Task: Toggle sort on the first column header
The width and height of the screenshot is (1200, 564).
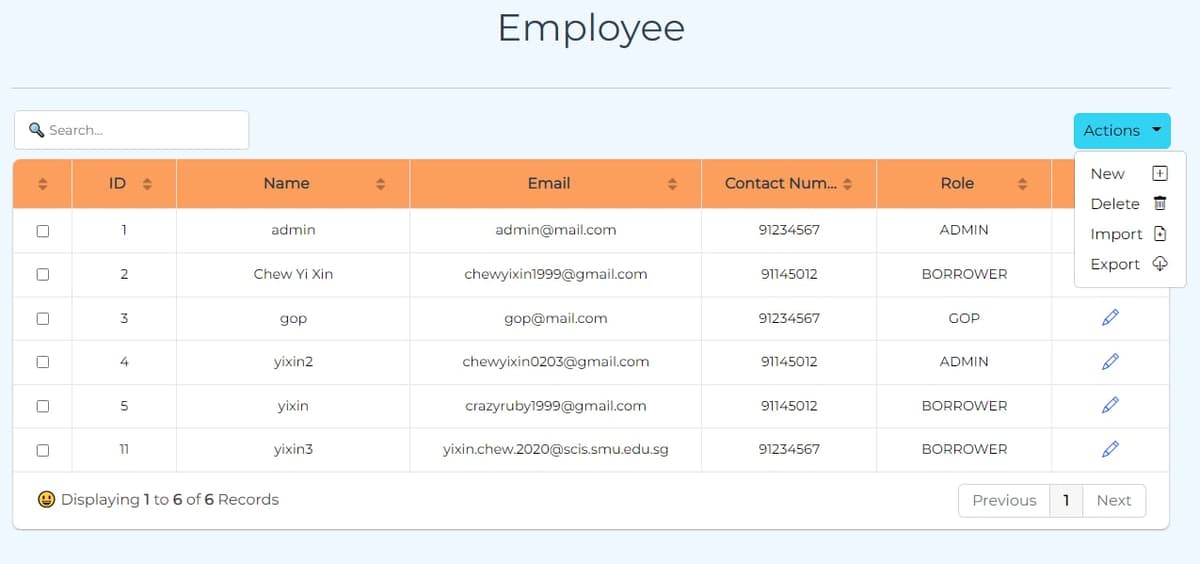Action: (x=43, y=184)
